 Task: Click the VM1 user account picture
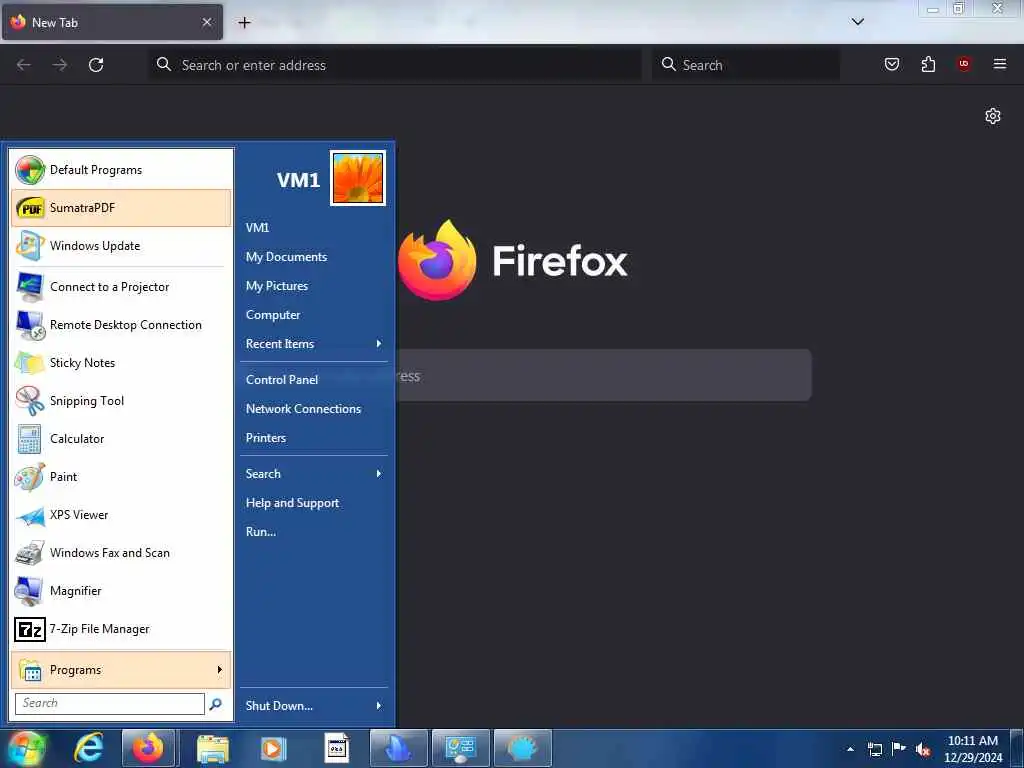coord(358,178)
